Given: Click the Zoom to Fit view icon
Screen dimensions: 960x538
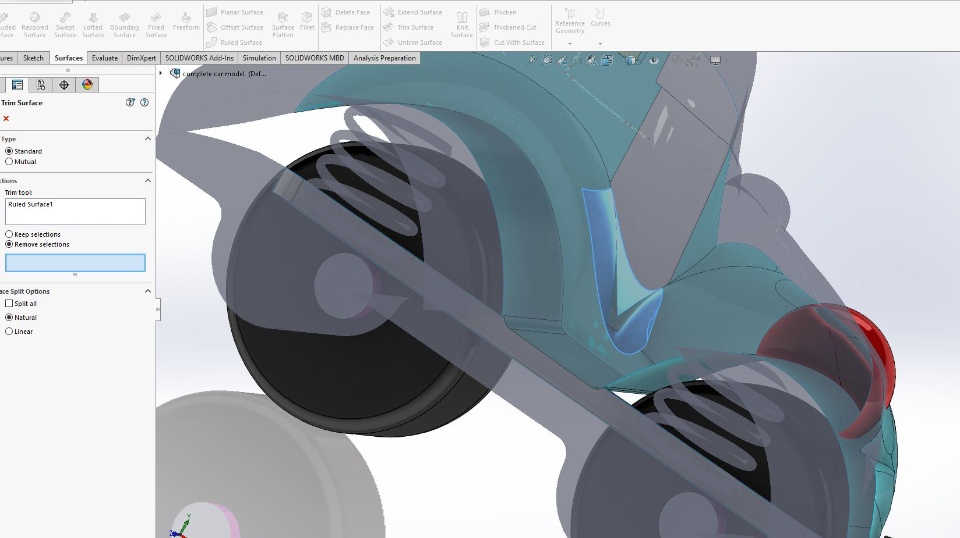Looking at the screenshot, I should pyautogui.click(x=531, y=60).
